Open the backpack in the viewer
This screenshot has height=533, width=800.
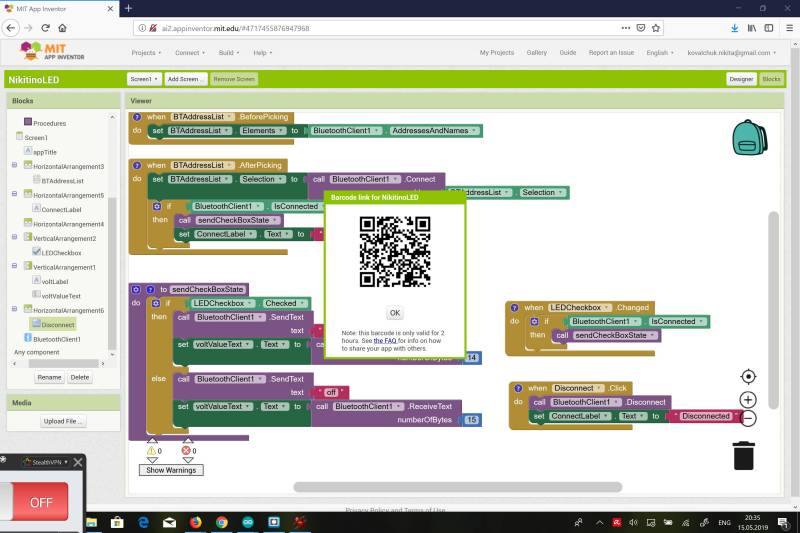(x=749, y=137)
